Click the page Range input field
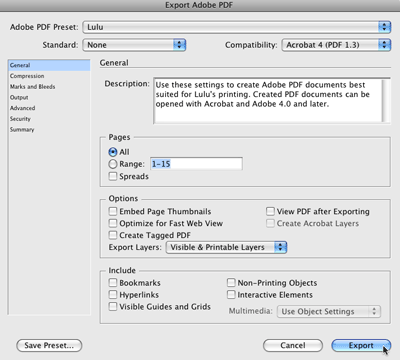The height and width of the screenshot is (360, 400). [x=196, y=164]
